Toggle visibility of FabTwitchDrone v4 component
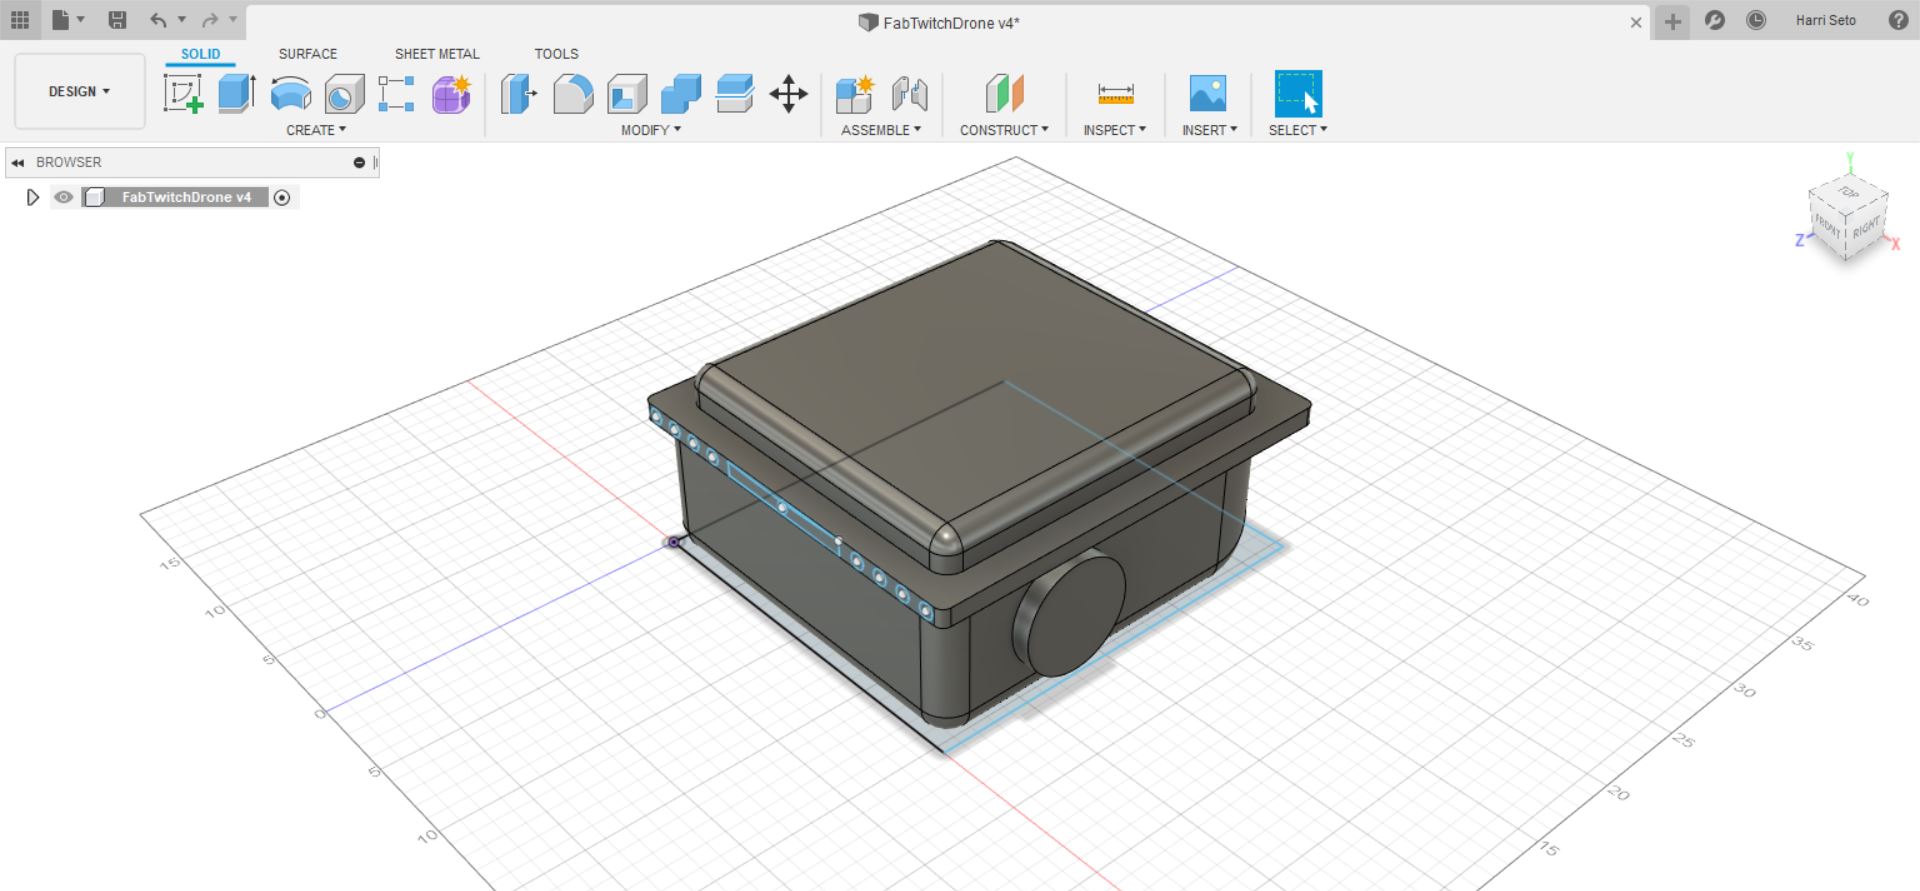 coord(63,197)
